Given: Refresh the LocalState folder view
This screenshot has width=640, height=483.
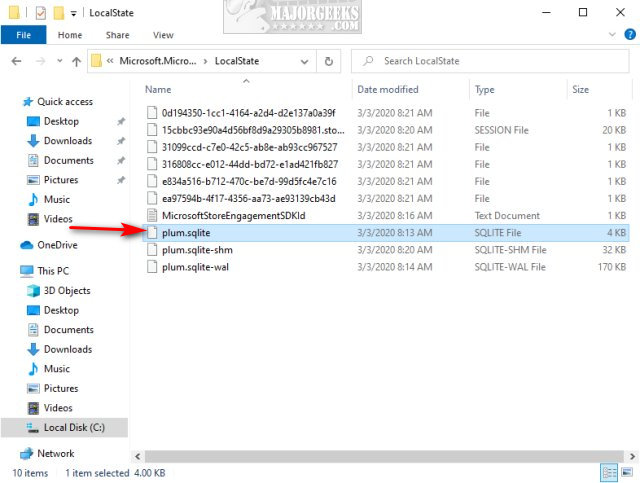Looking at the screenshot, I should [329, 61].
